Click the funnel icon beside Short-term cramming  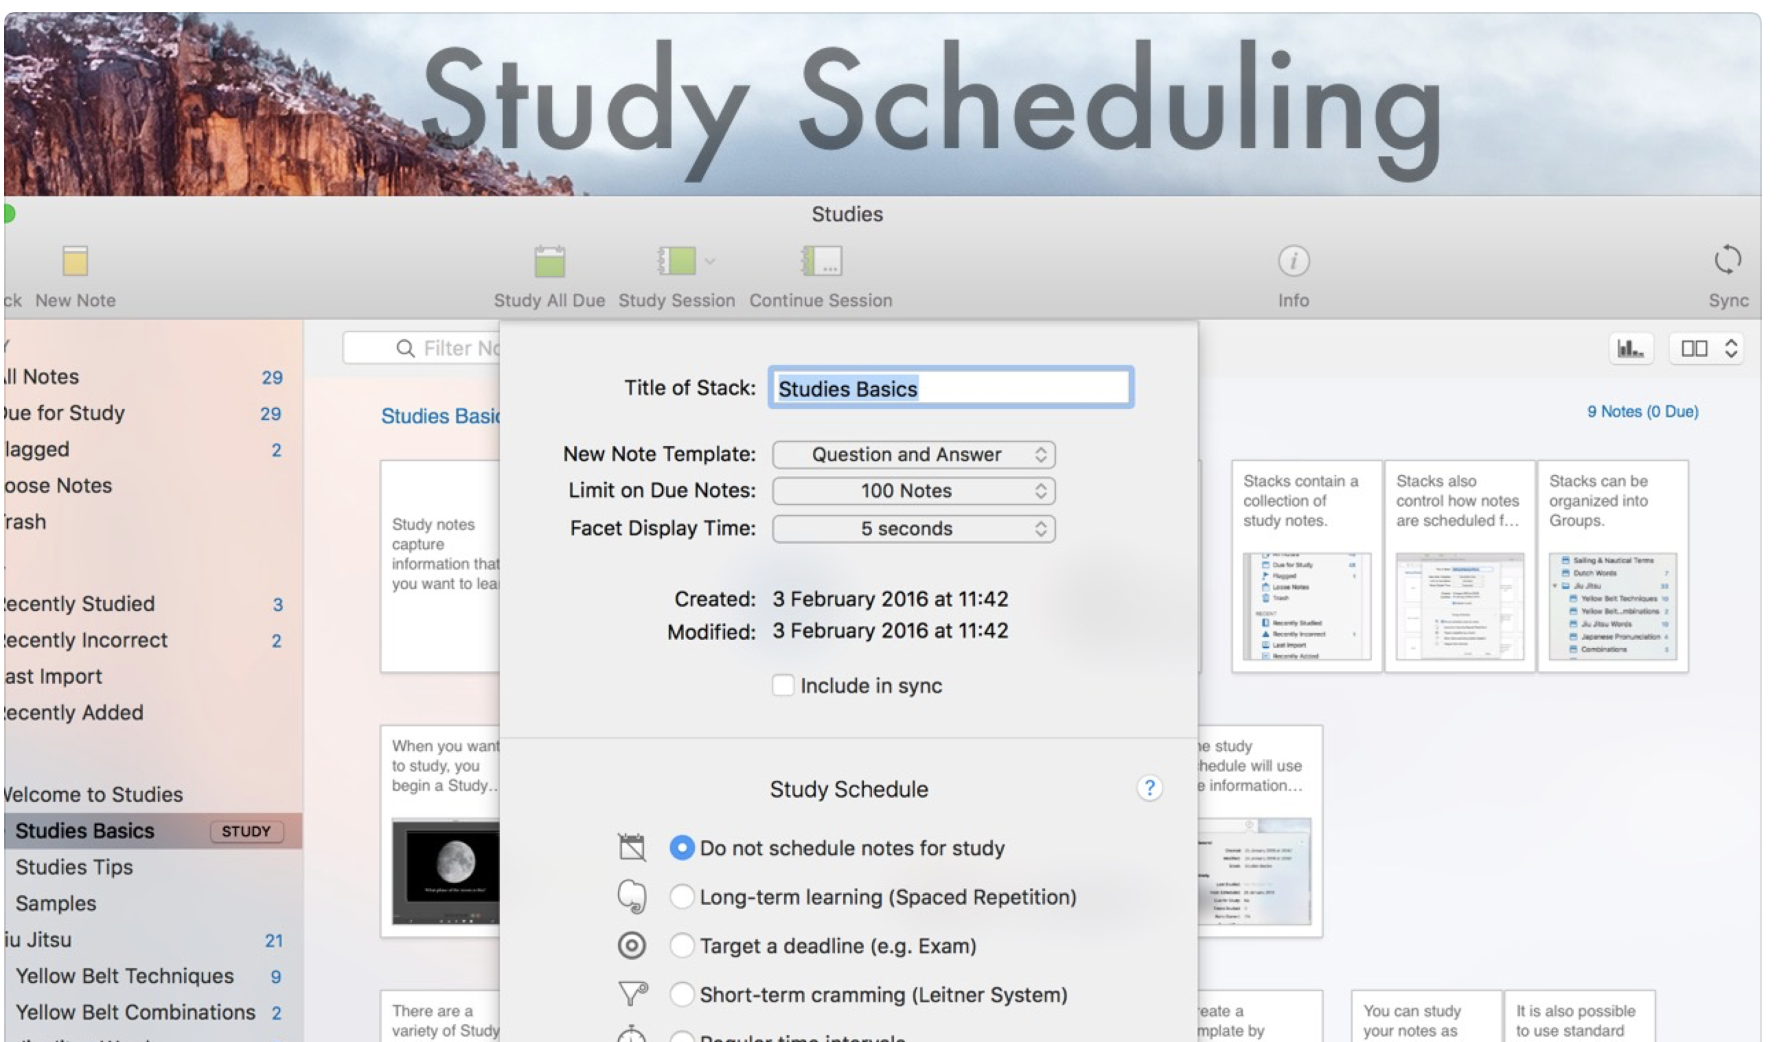(632, 994)
